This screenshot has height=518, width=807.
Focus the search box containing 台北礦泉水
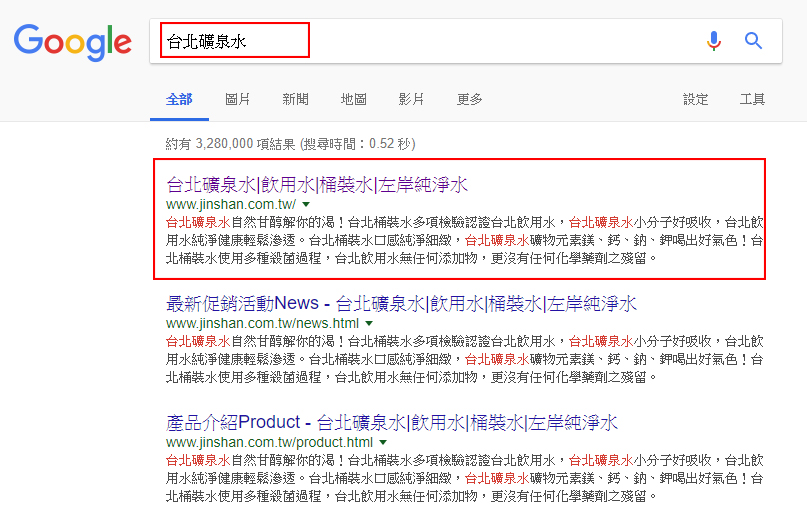coord(466,41)
